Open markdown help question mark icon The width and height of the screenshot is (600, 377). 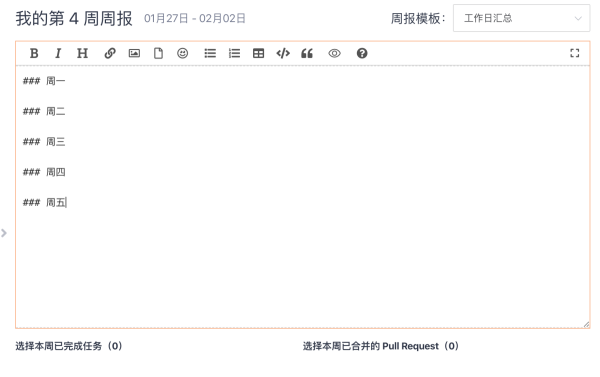coord(362,53)
